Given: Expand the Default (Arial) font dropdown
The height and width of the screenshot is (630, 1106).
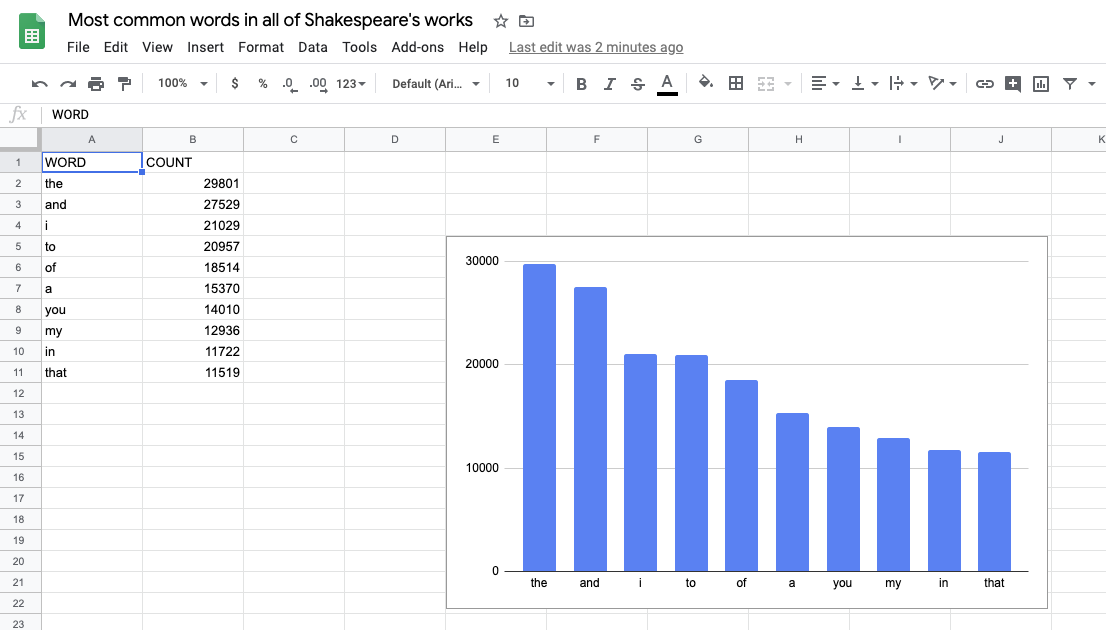Looking at the screenshot, I should click(435, 83).
